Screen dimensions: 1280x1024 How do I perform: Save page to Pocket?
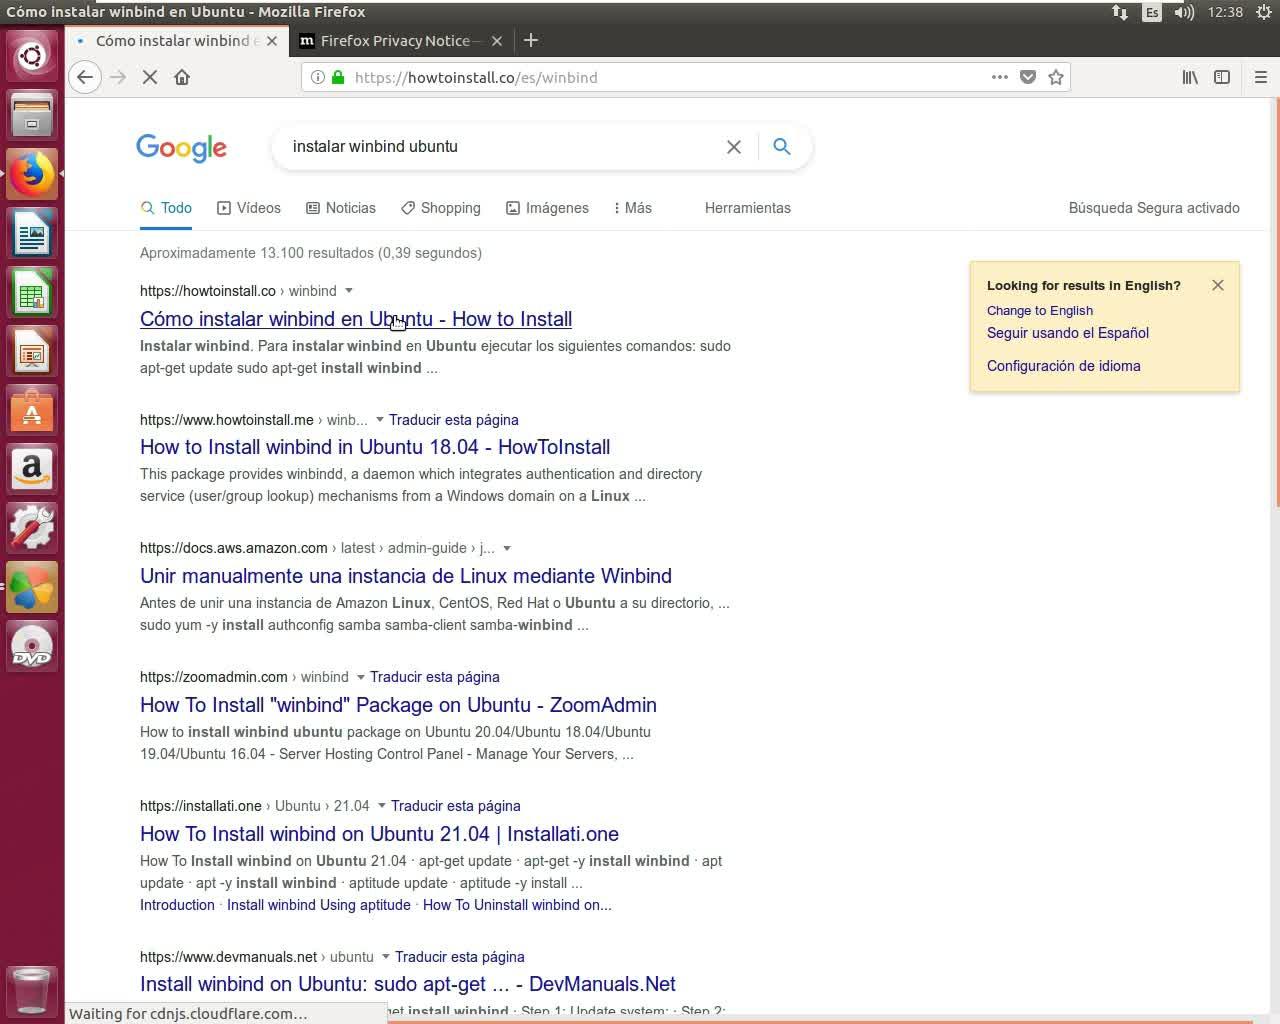(1028, 77)
